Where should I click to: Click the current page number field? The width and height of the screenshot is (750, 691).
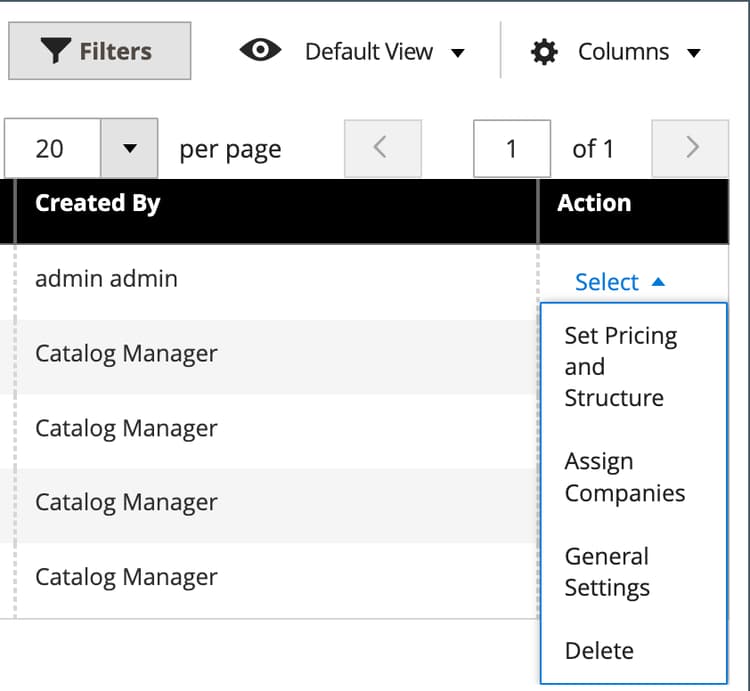[x=511, y=149]
